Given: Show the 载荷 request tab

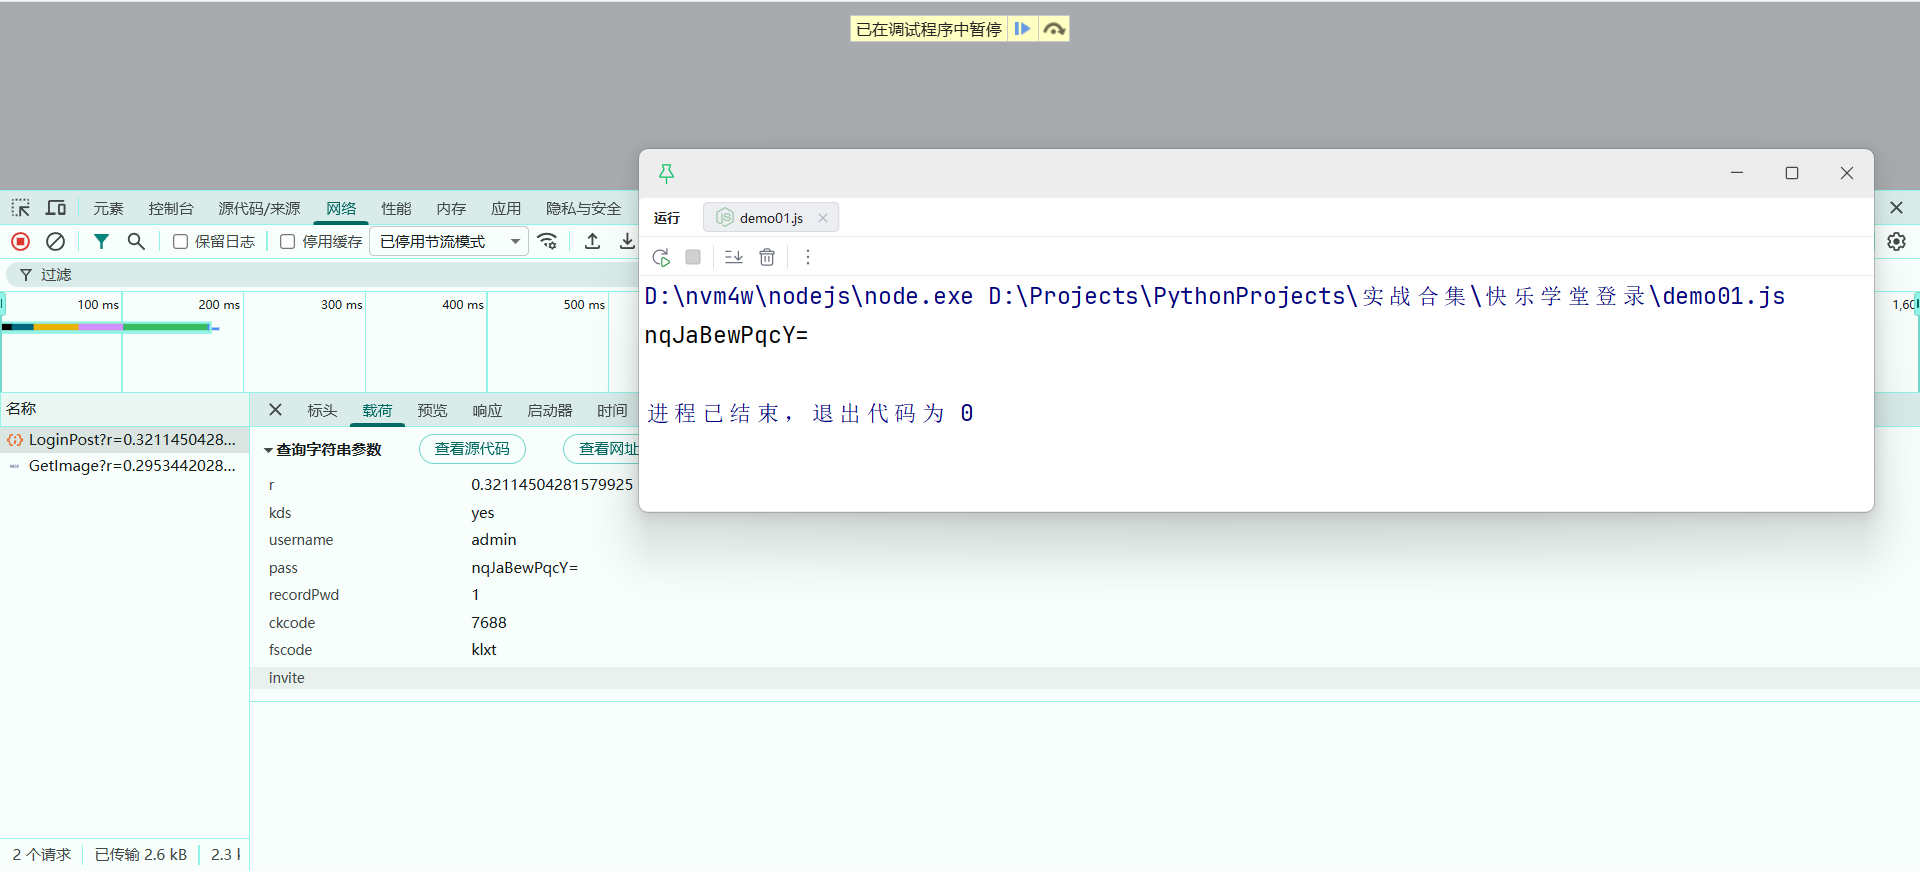Looking at the screenshot, I should click(377, 410).
